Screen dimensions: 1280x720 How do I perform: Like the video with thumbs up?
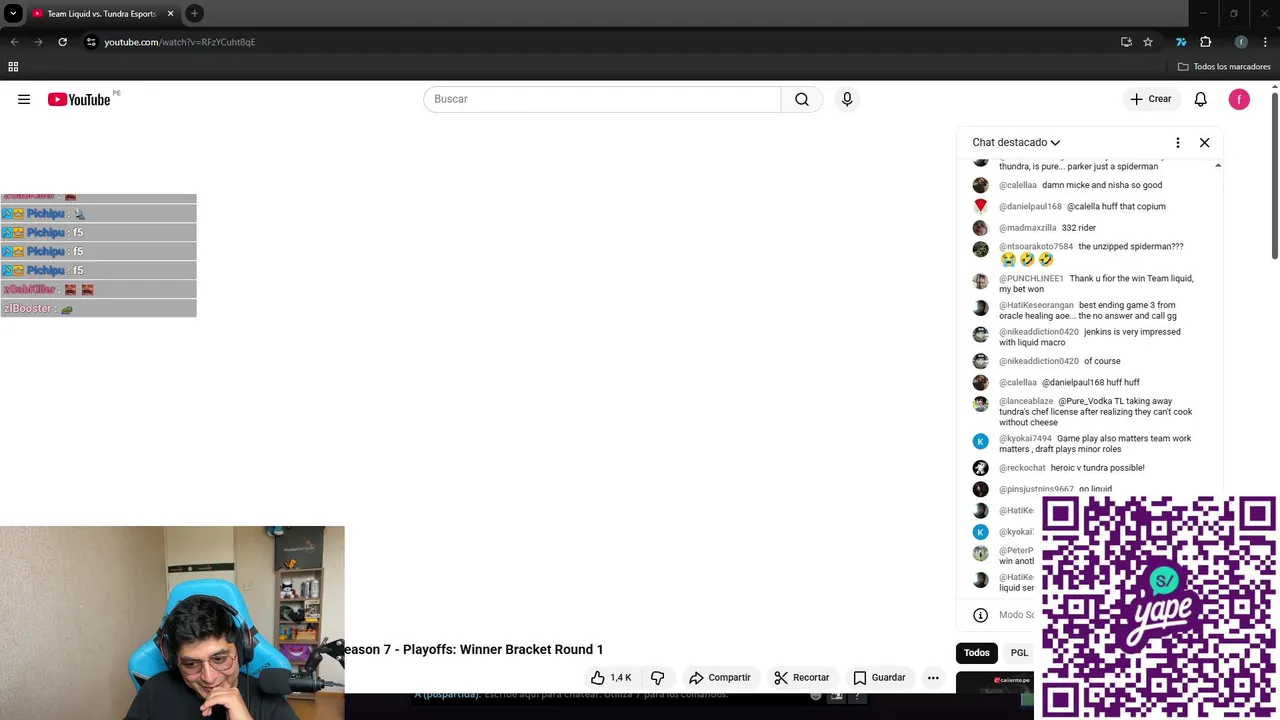[x=611, y=677]
